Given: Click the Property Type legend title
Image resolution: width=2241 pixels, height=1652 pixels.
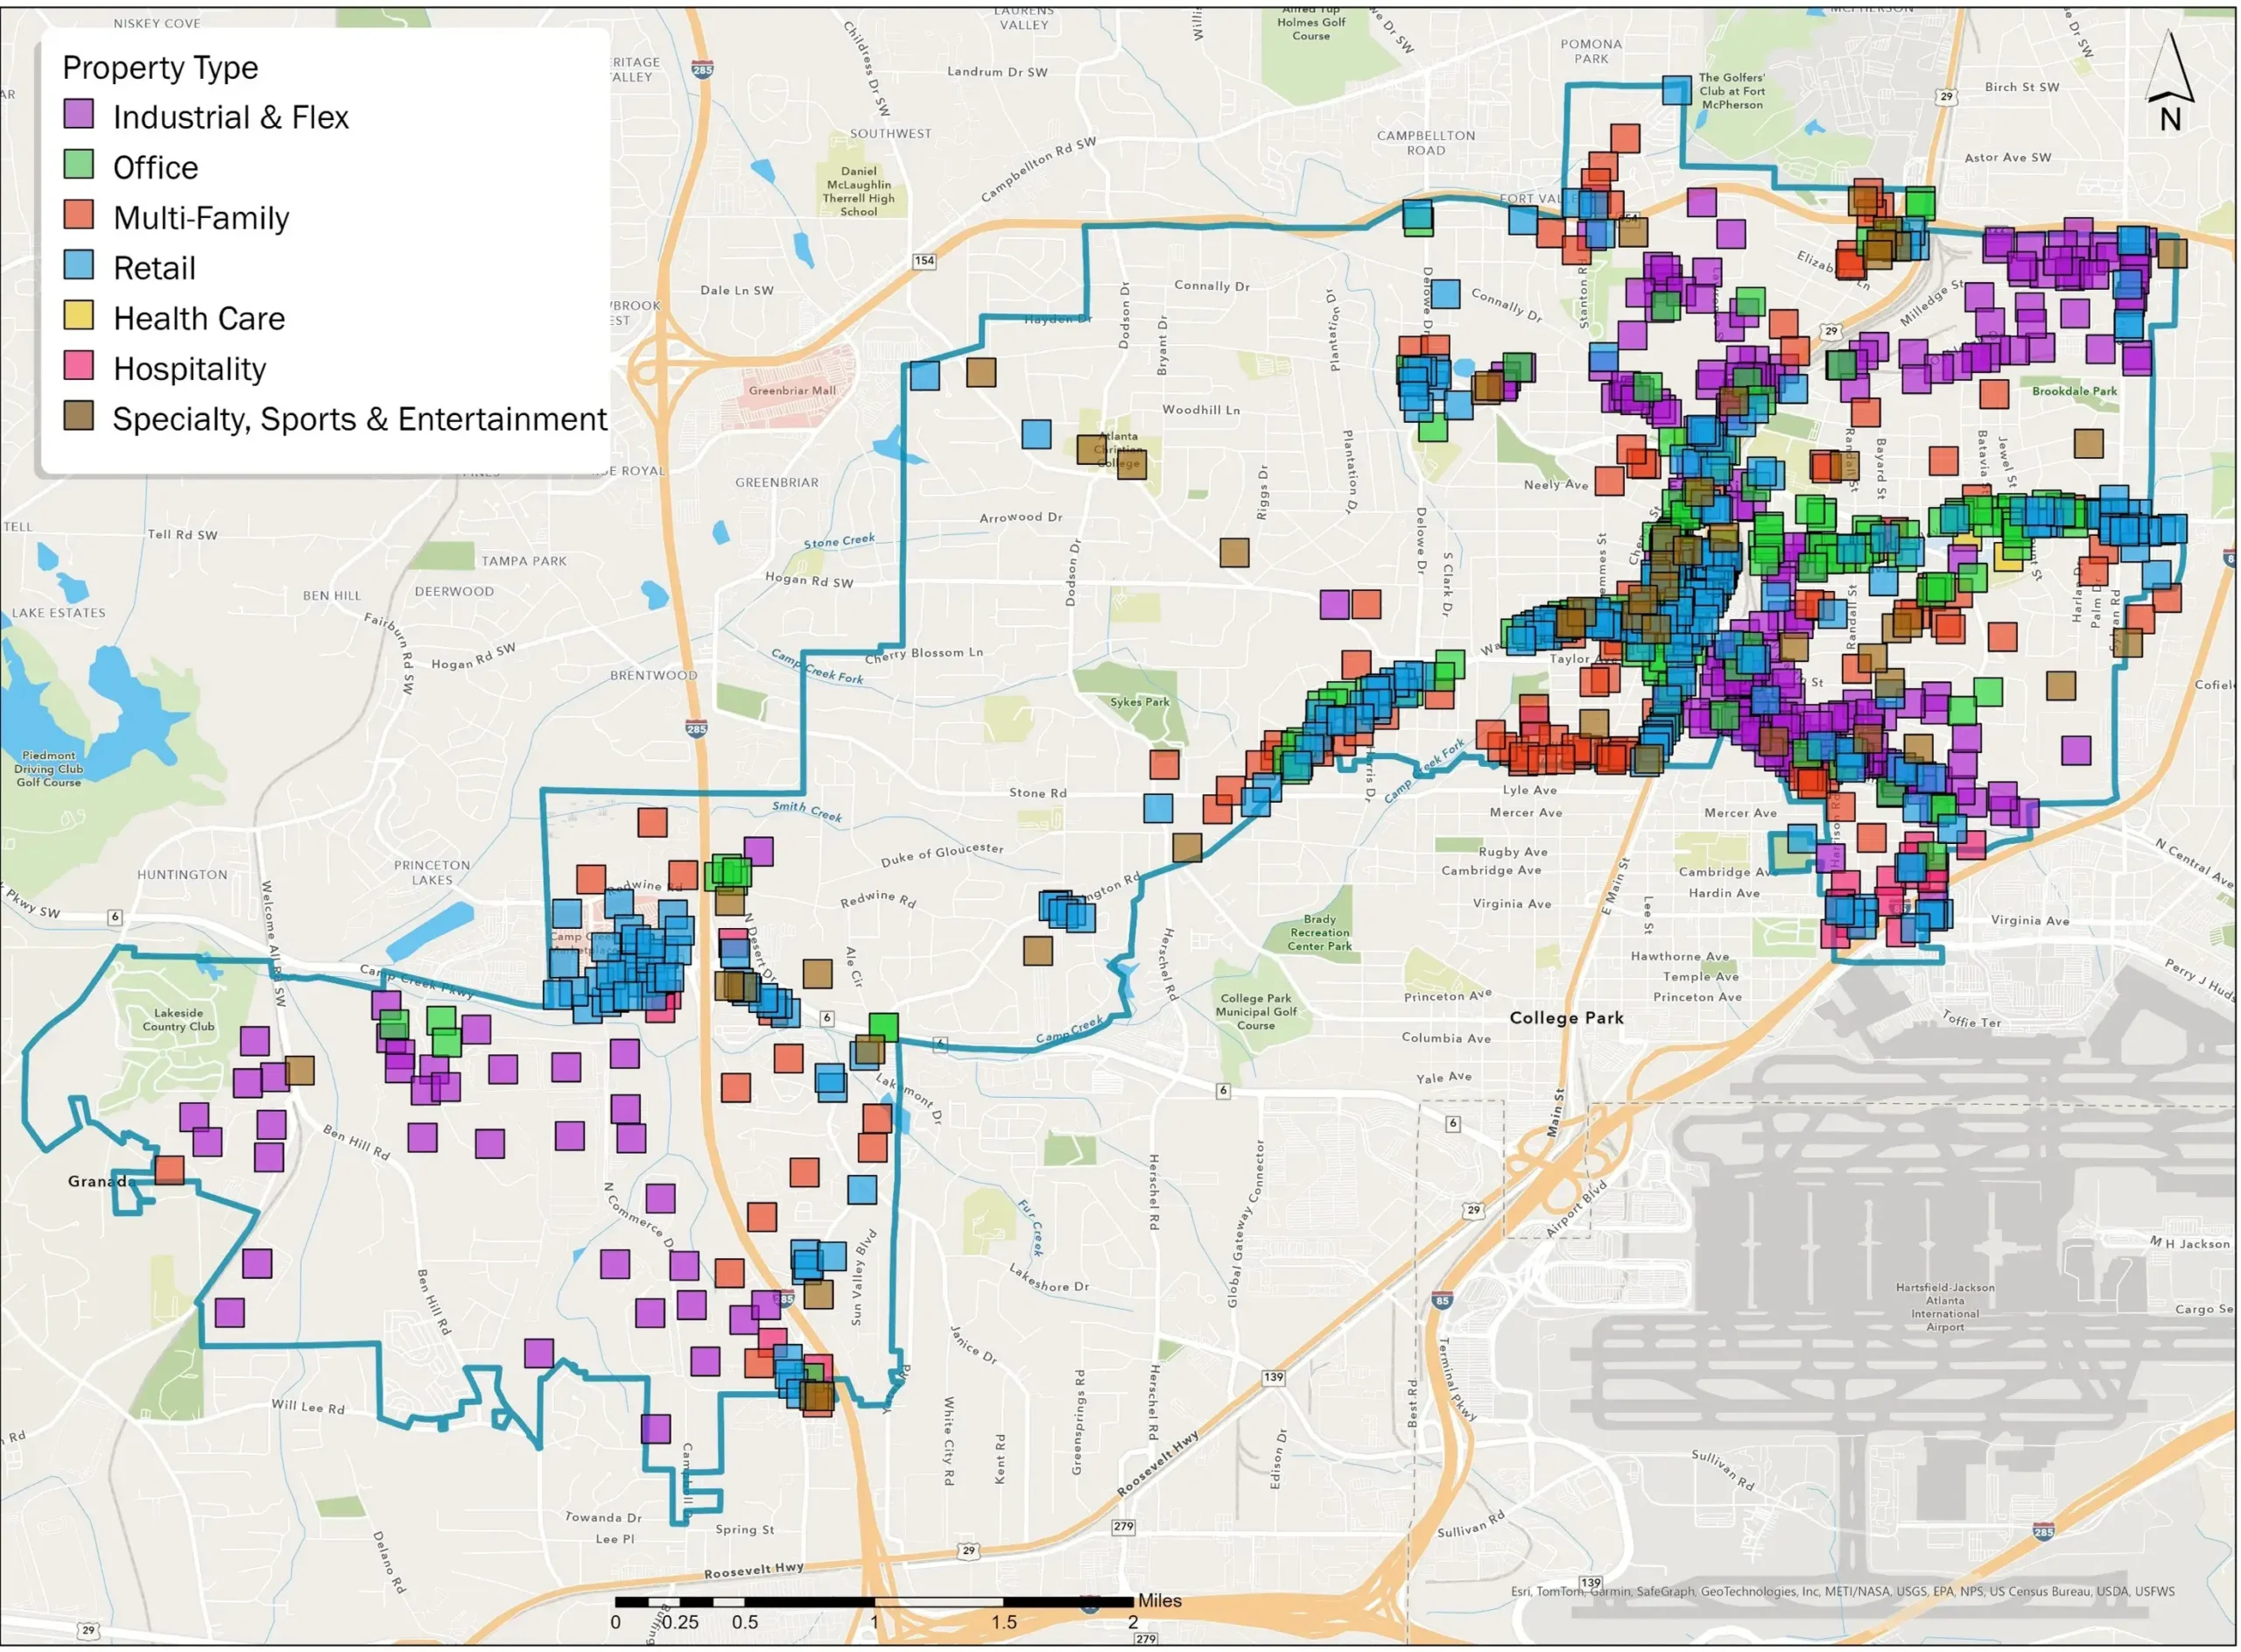Looking at the screenshot, I should click(x=160, y=68).
